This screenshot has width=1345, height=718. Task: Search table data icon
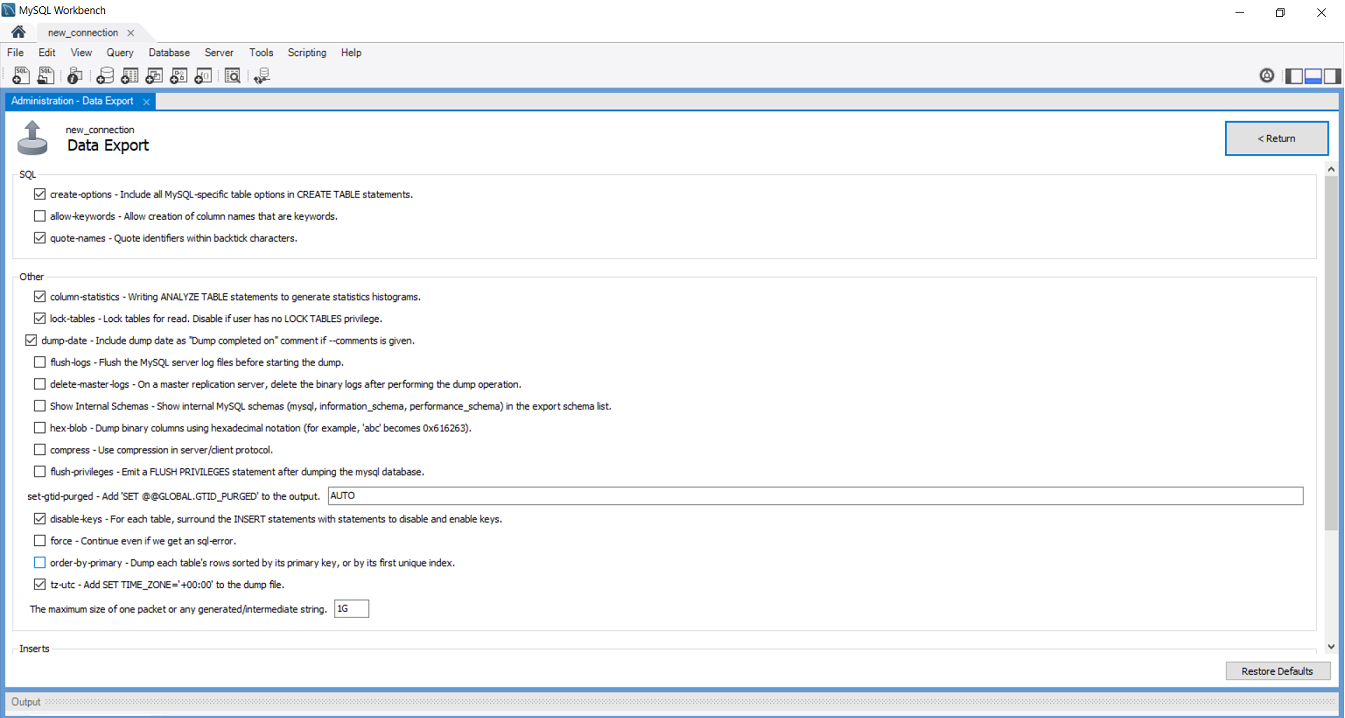pyautogui.click(x=233, y=75)
